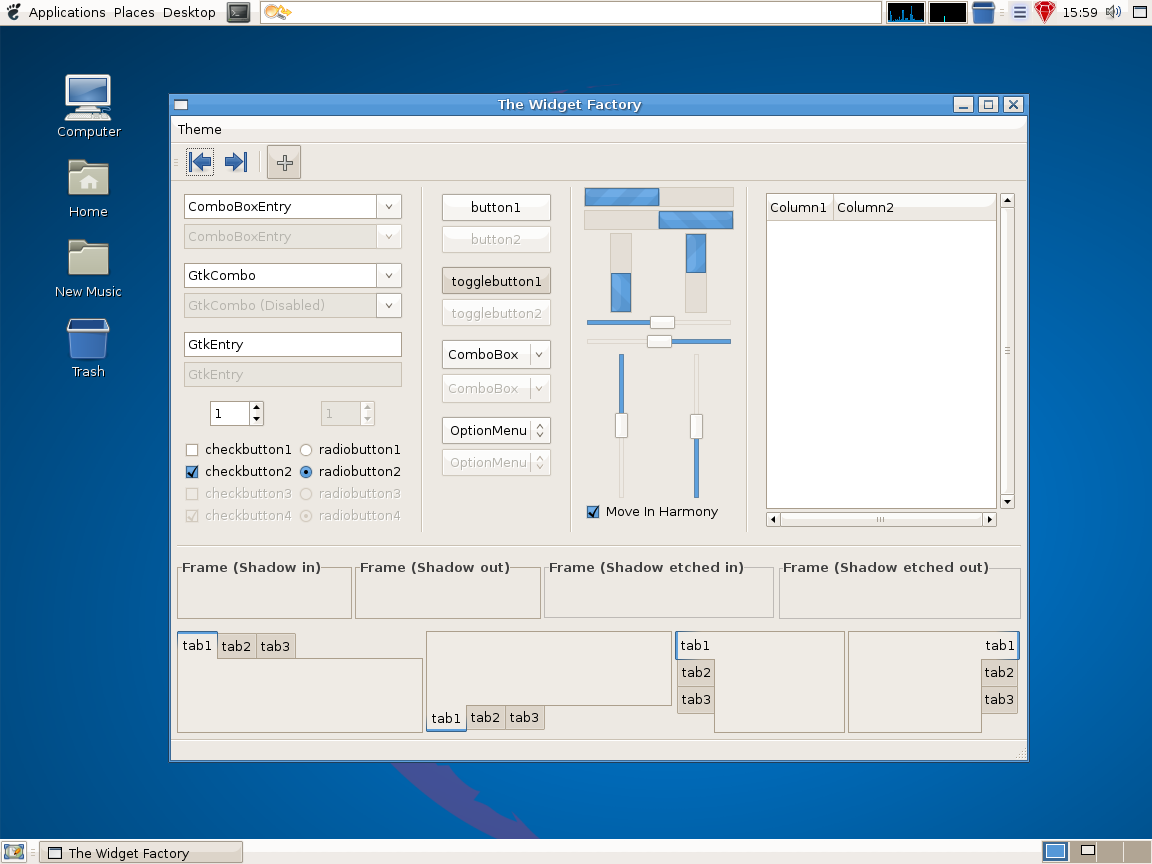Open the Computer desktop icon
The height and width of the screenshot is (864, 1152).
tap(88, 107)
